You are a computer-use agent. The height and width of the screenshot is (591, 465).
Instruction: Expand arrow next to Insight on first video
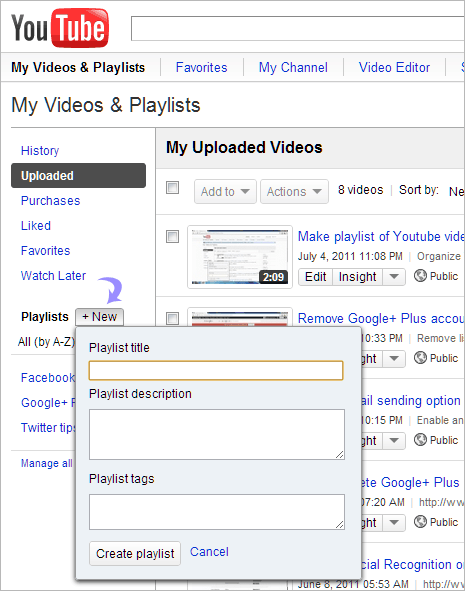point(394,277)
